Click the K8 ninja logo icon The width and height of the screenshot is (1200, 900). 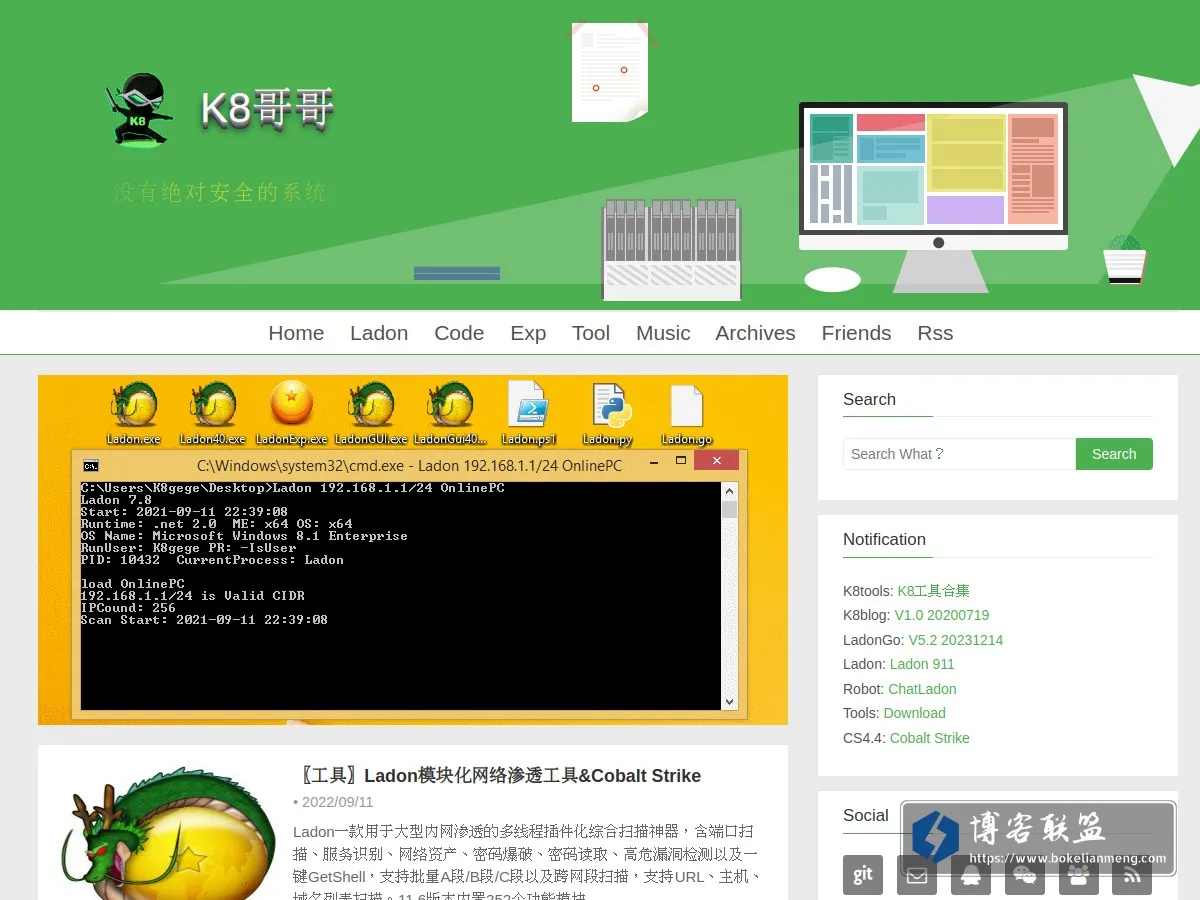point(140,110)
